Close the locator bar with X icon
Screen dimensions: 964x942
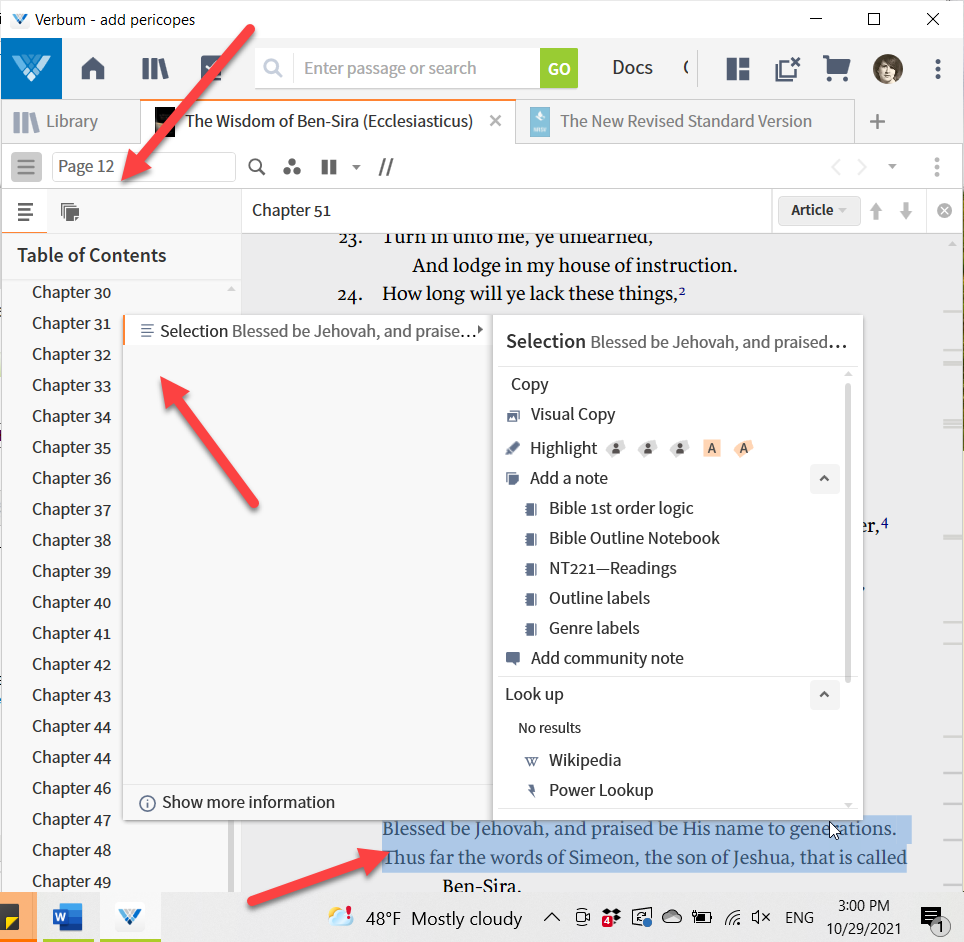(x=944, y=211)
